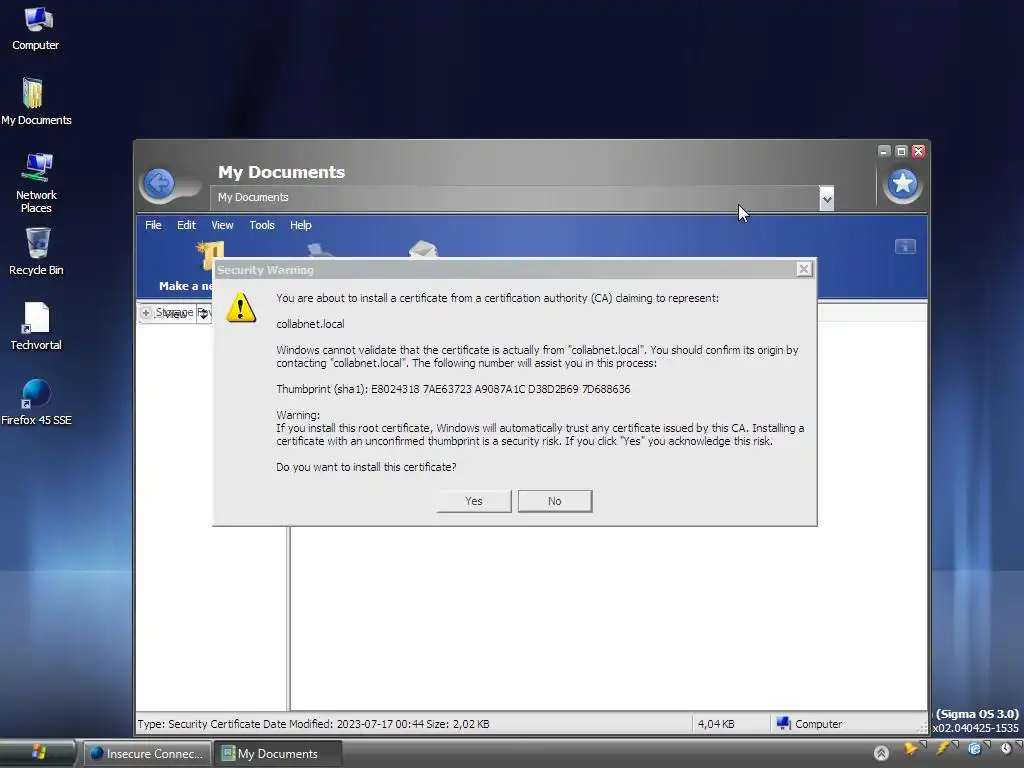Click the Start button on taskbar
The width and height of the screenshot is (1024, 768).
click(x=38, y=753)
